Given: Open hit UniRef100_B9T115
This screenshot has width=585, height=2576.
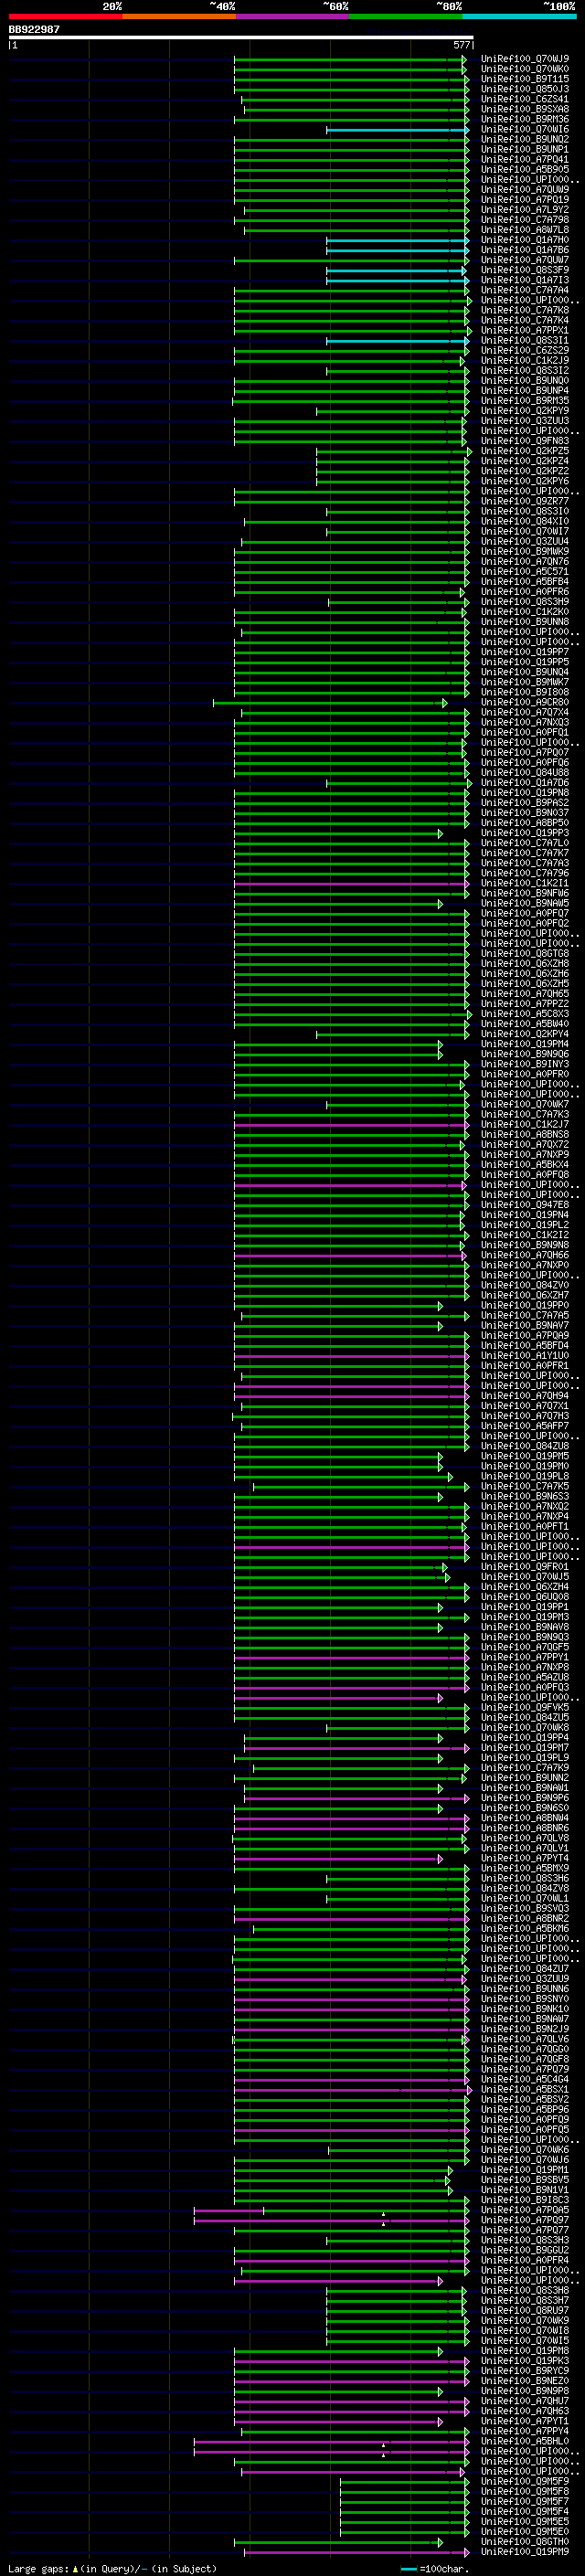Looking at the screenshot, I should [525, 79].
